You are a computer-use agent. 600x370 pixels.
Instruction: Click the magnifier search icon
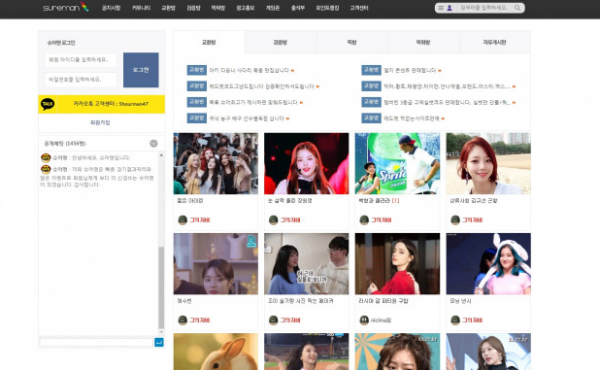point(517,8)
